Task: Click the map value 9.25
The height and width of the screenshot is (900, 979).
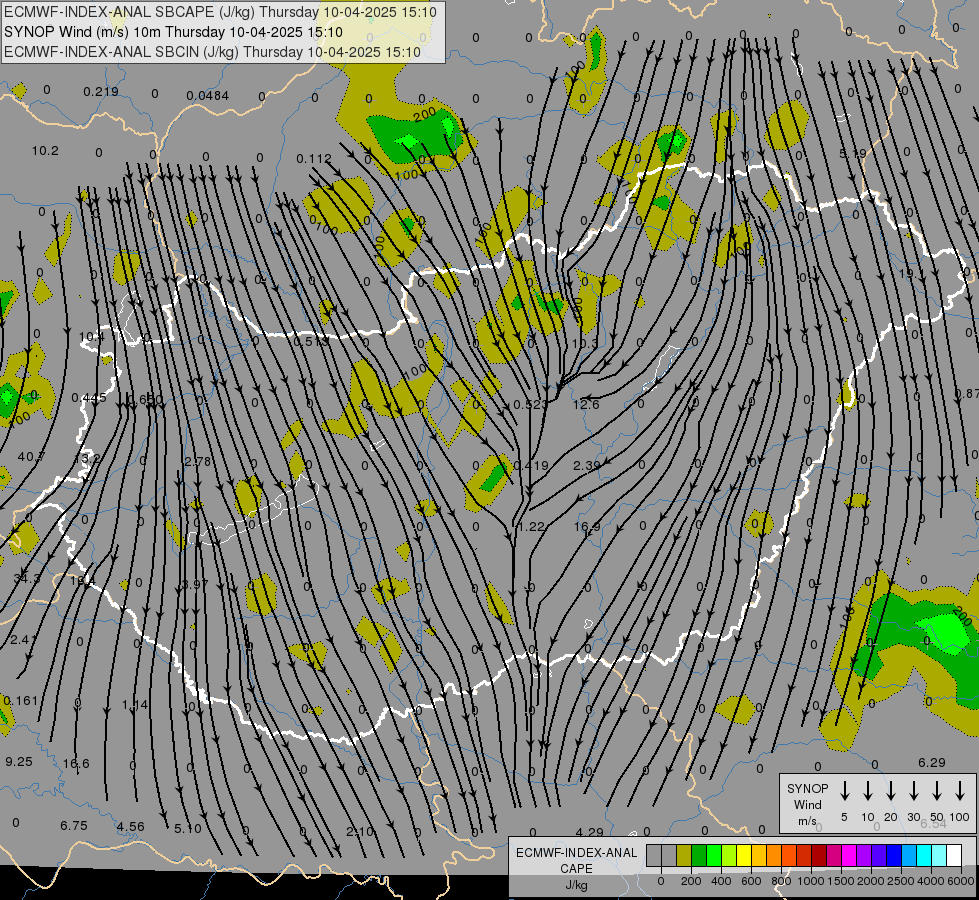Action: click(x=19, y=762)
